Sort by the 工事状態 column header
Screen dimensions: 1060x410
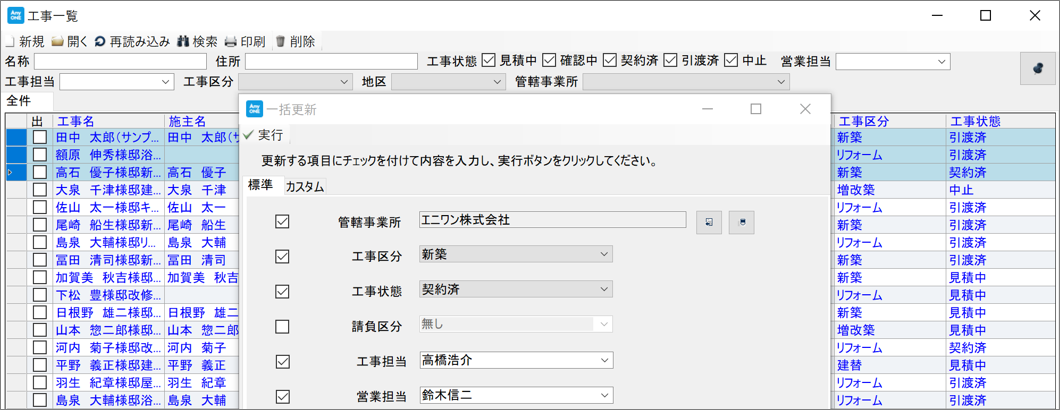coord(1000,121)
